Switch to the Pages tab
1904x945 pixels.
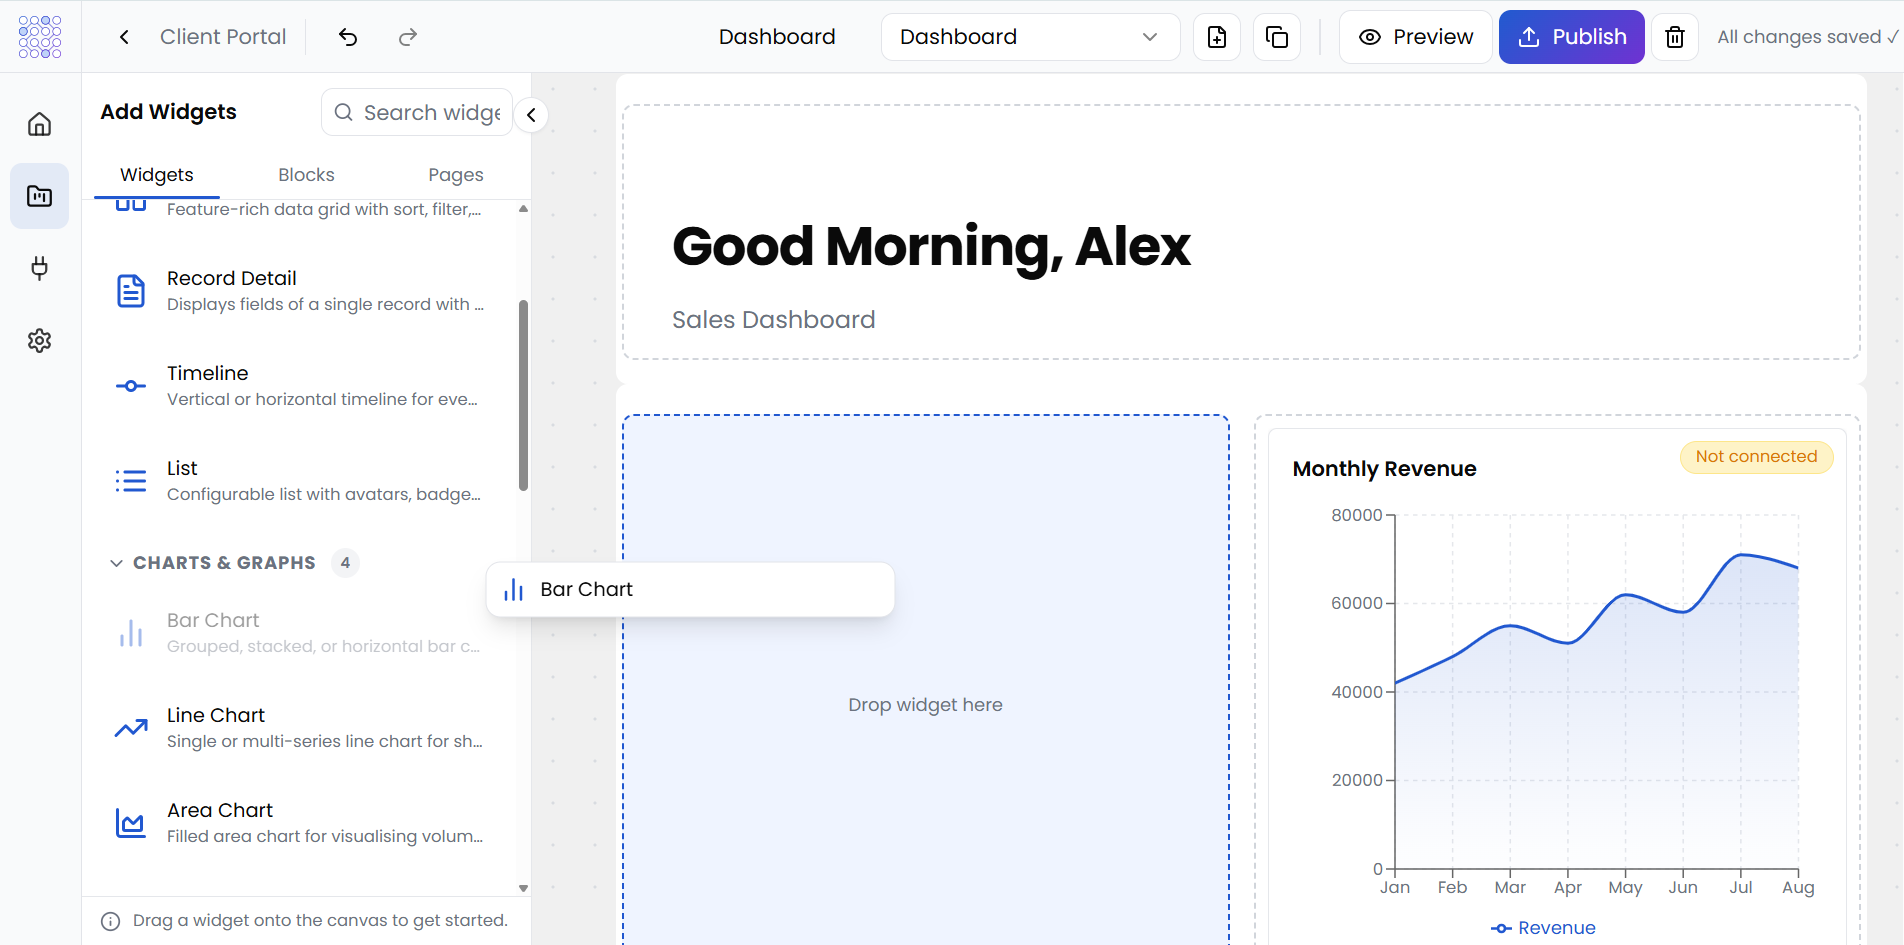[x=456, y=175]
